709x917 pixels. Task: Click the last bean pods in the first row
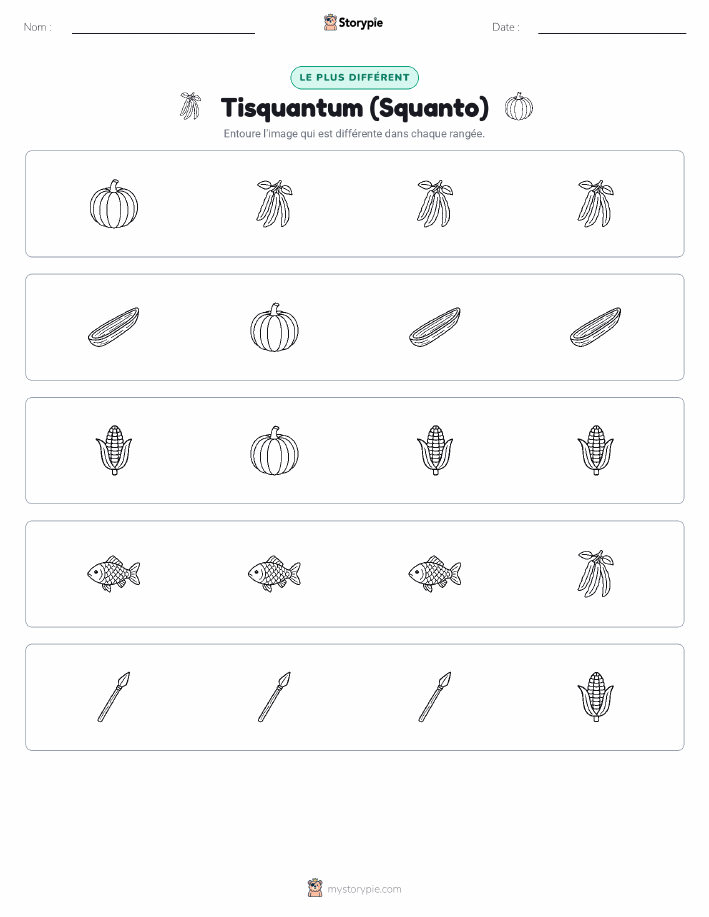[596, 204]
